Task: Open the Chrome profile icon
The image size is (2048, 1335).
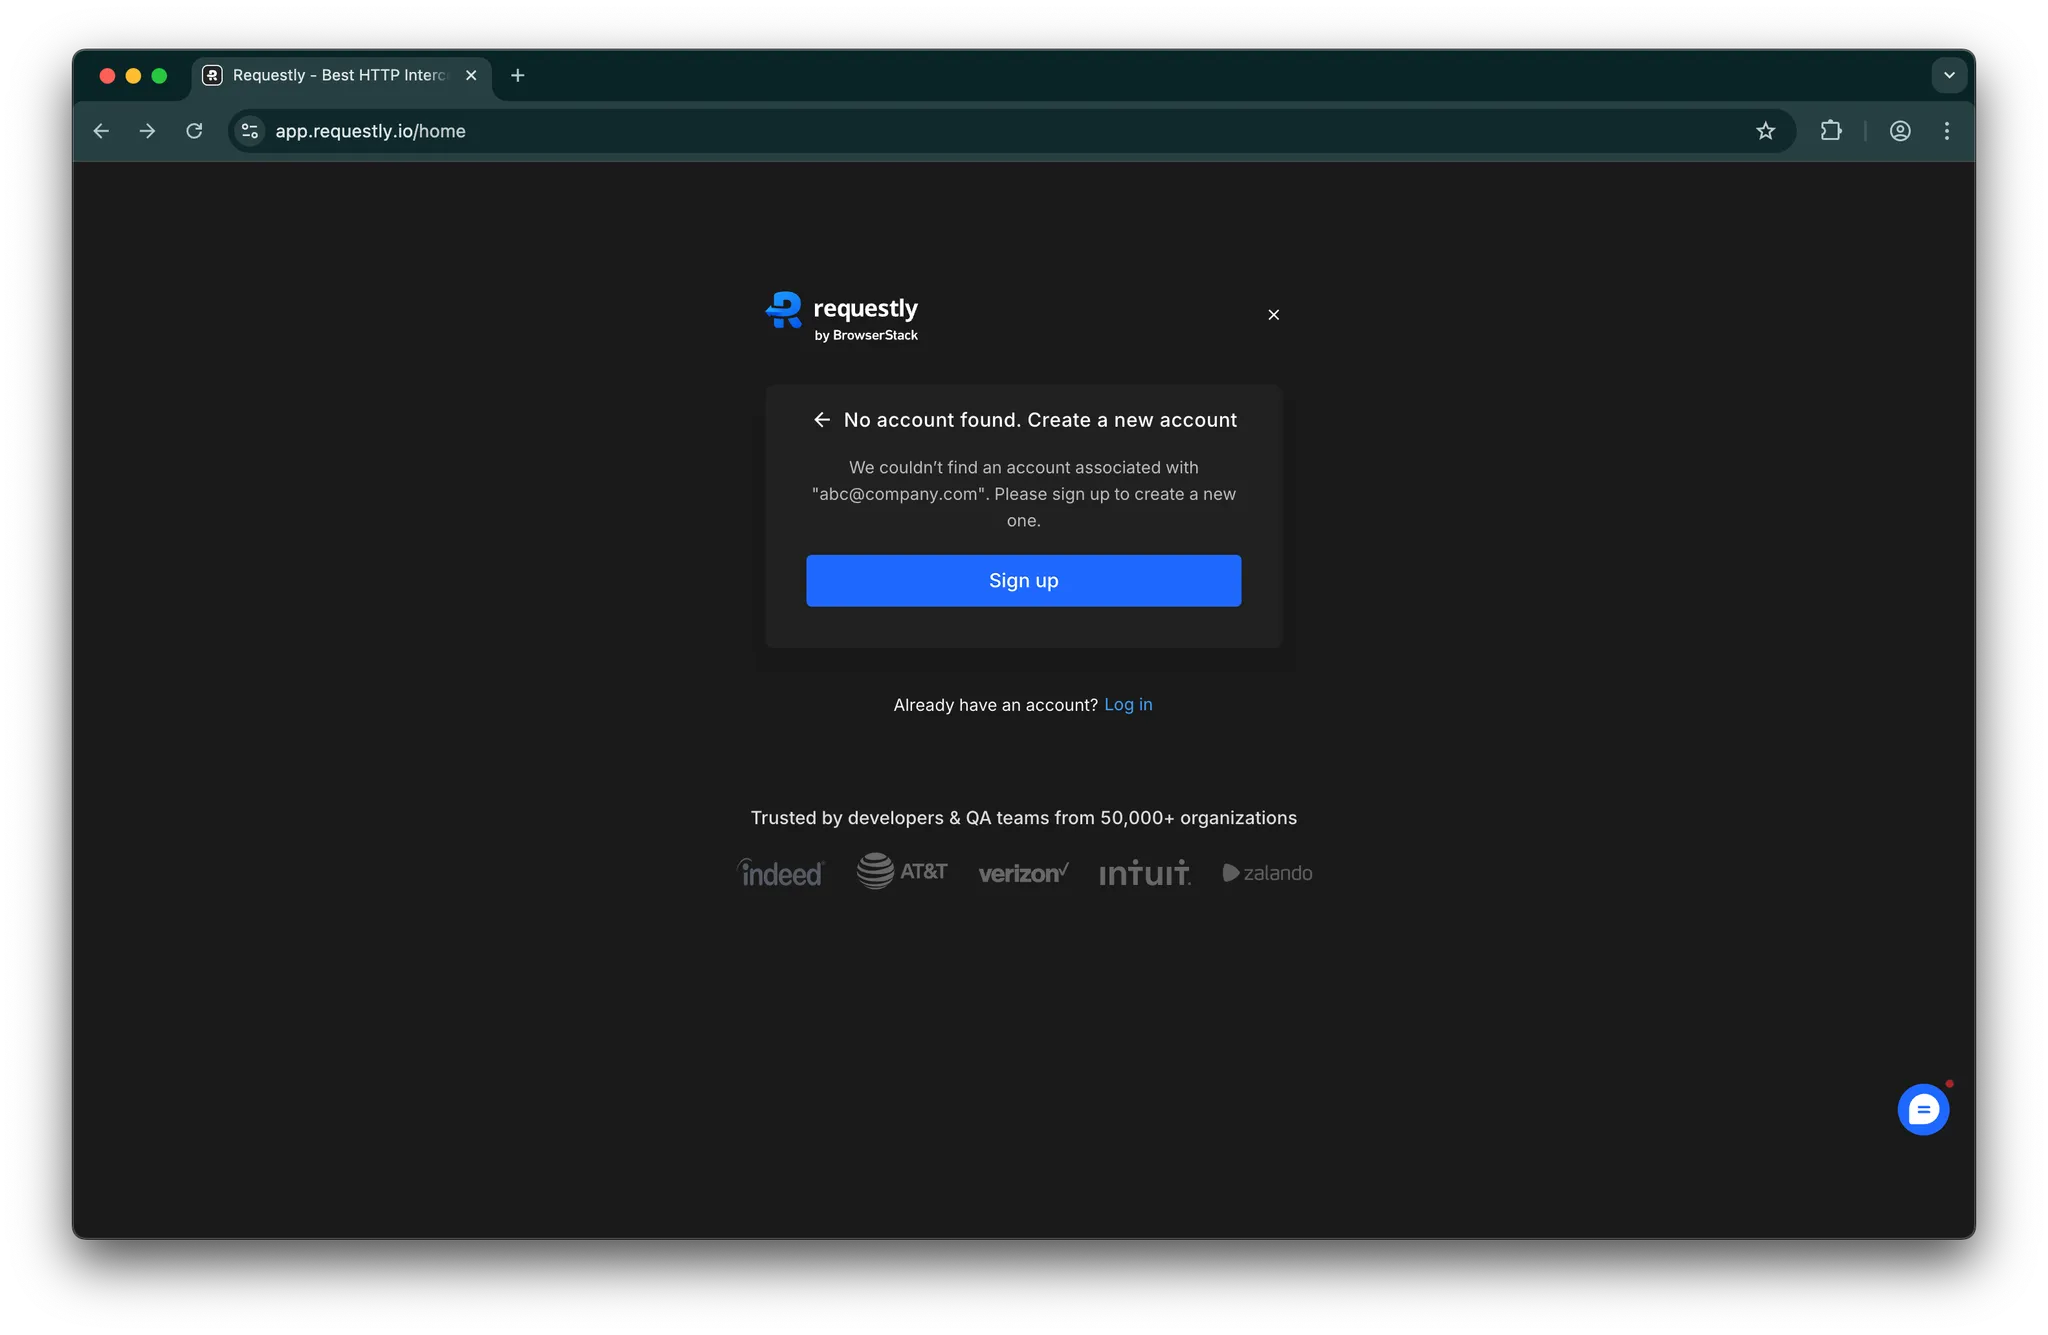Action: [x=1899, y=131]
